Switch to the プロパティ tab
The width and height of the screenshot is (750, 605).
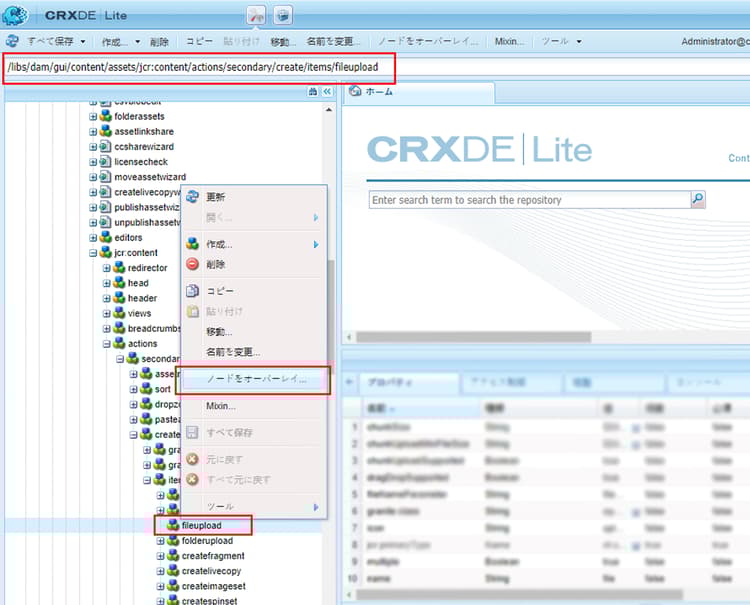pos(409,383)
